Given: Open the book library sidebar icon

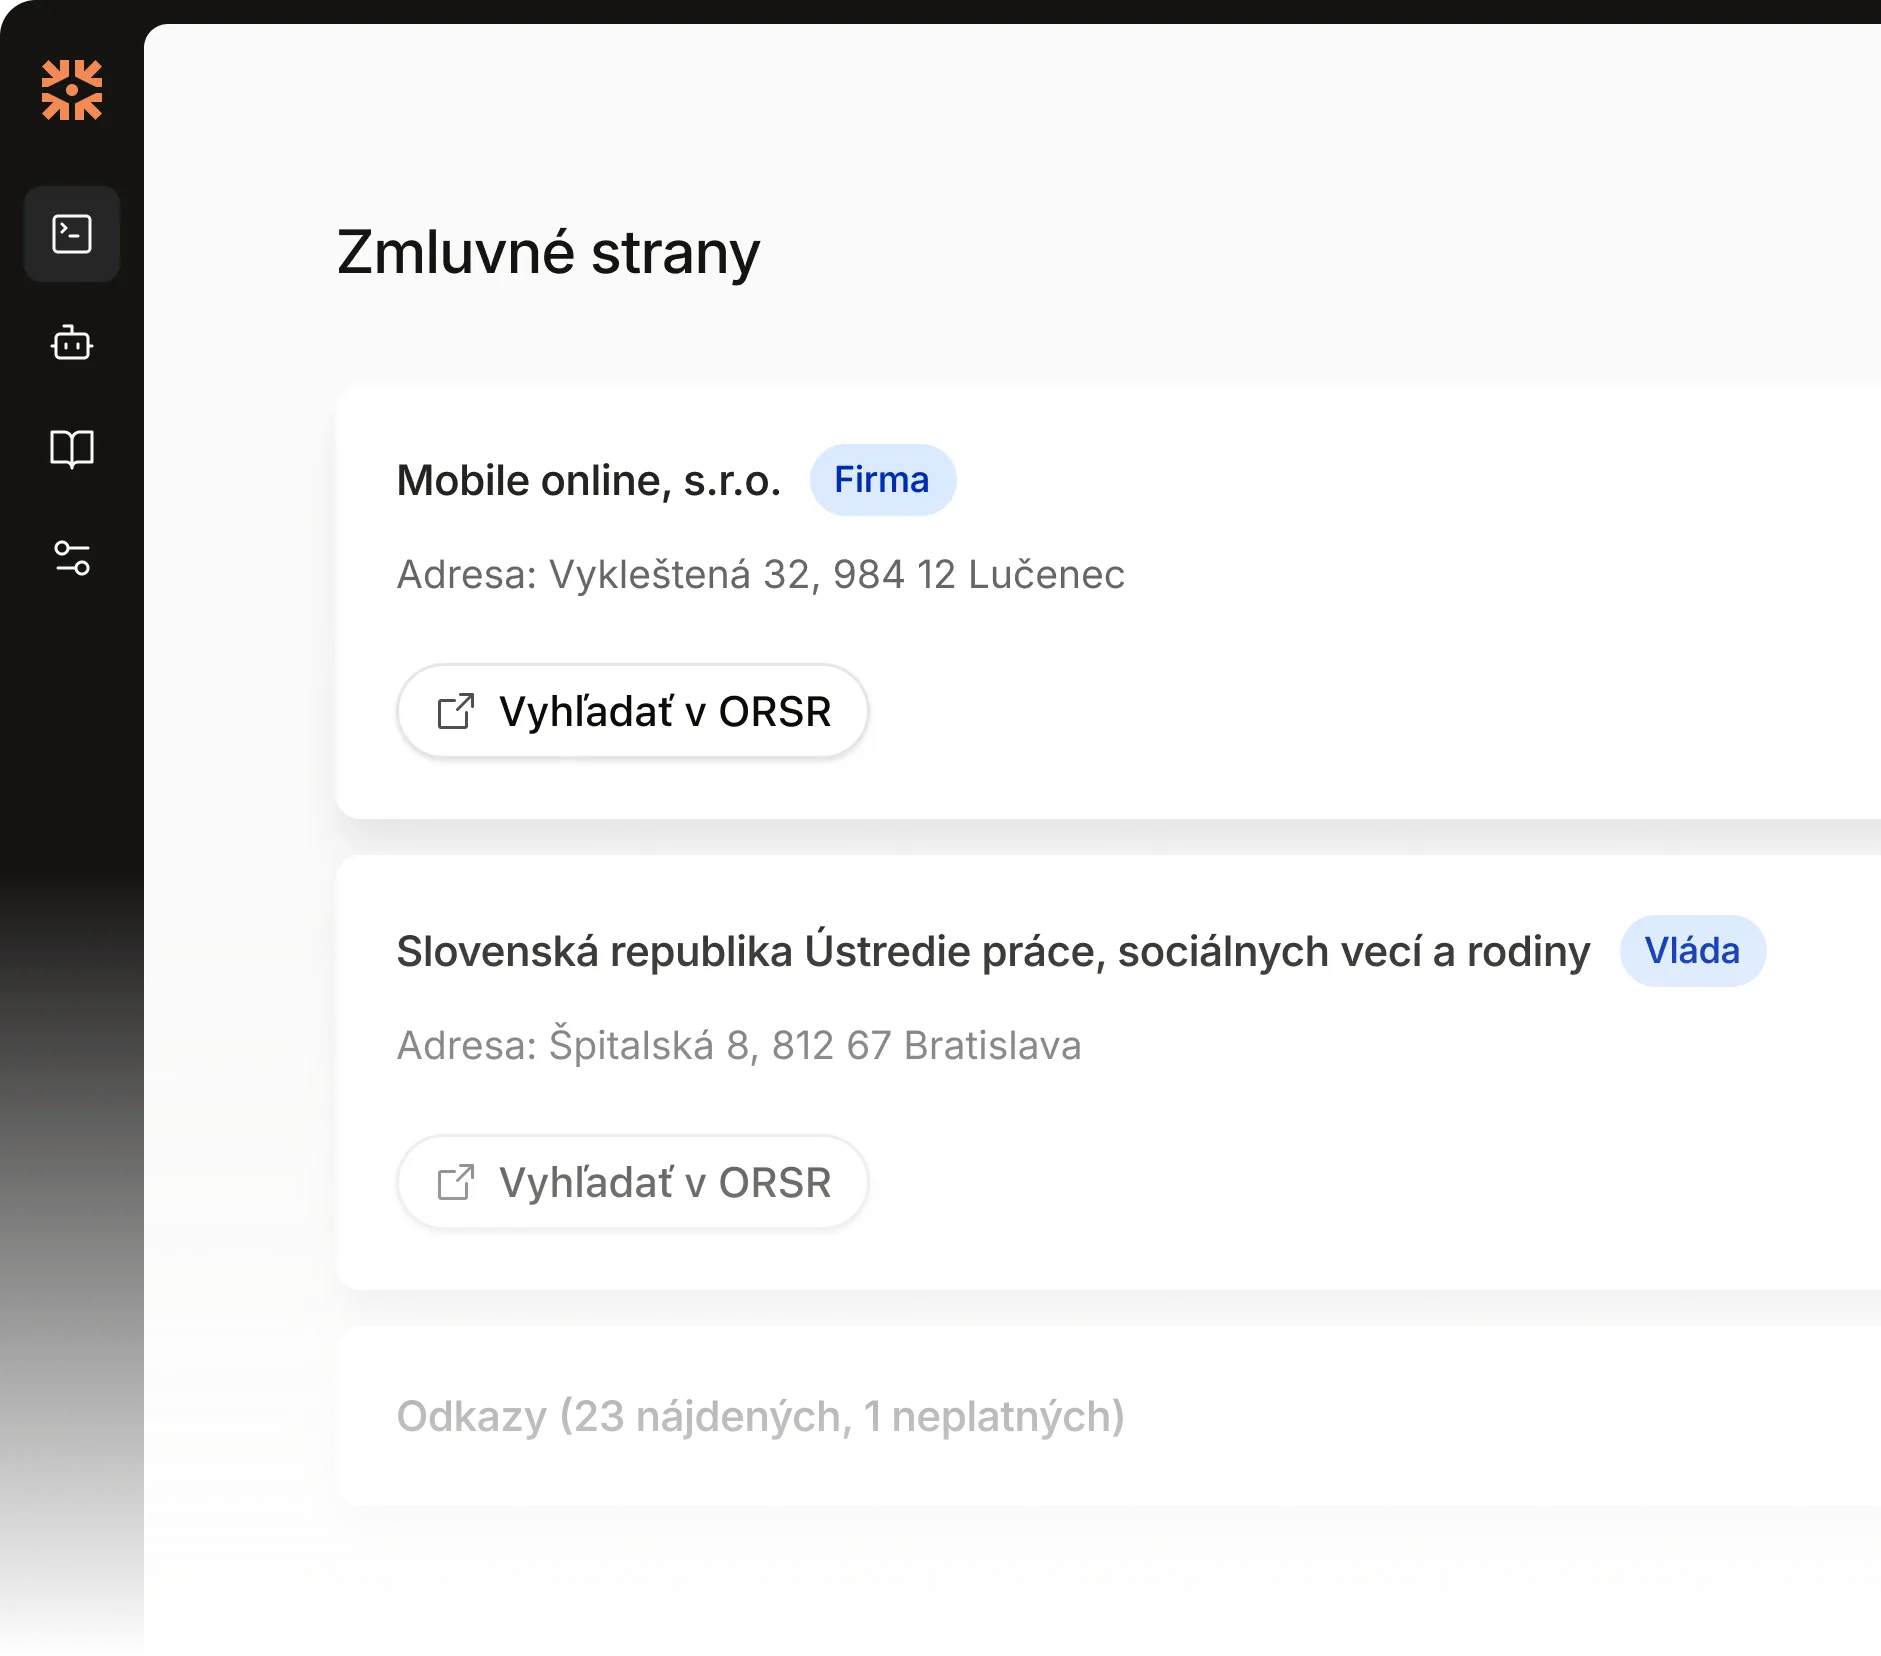Looking at the screenshot, I should 72,449.
